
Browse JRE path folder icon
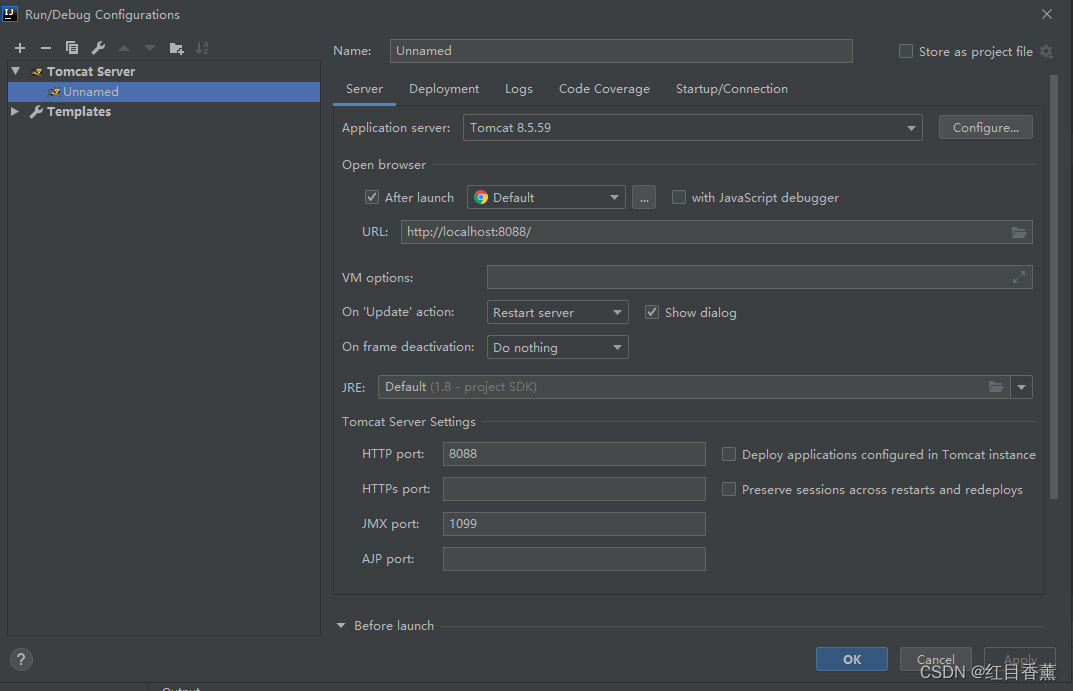996,387
